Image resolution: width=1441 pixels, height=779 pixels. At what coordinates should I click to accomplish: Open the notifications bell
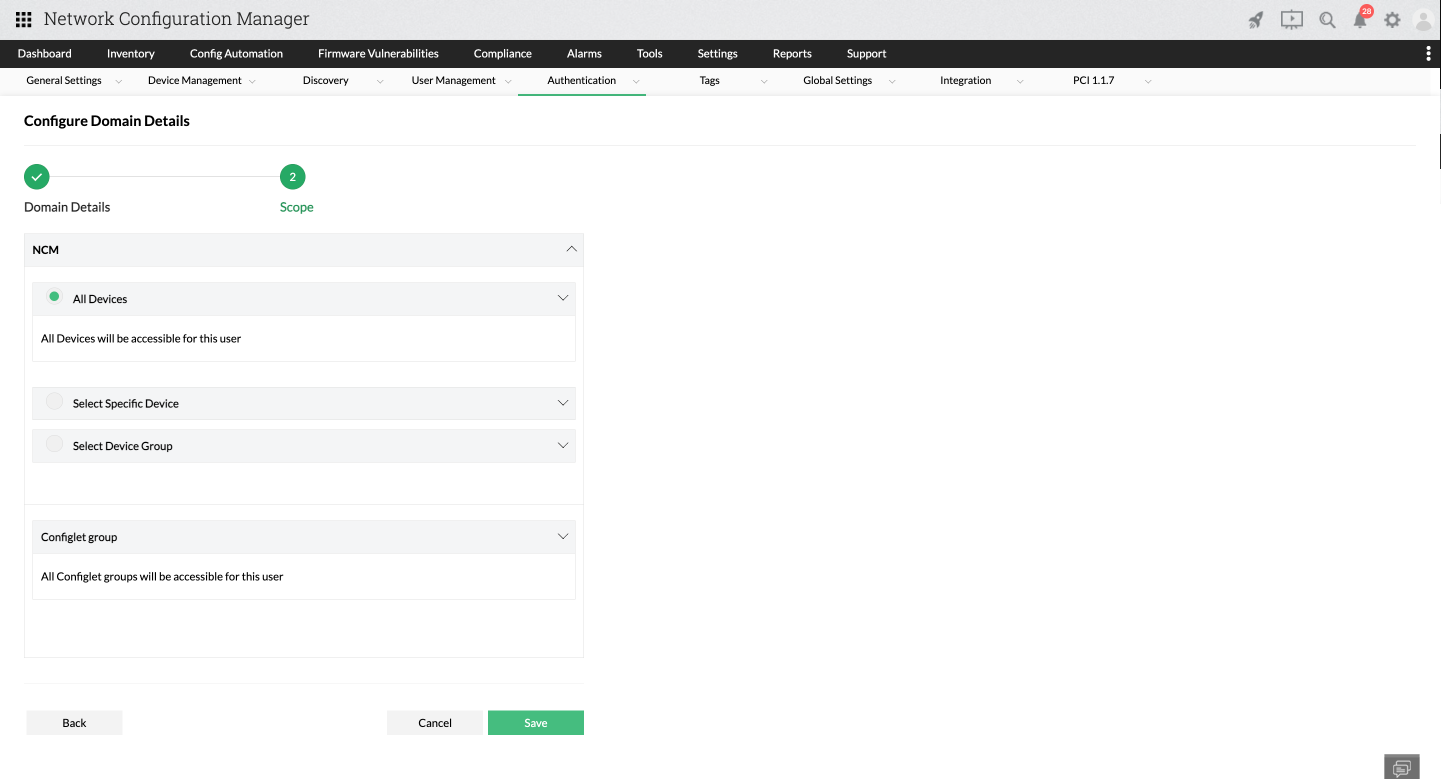coord(1361,20)
